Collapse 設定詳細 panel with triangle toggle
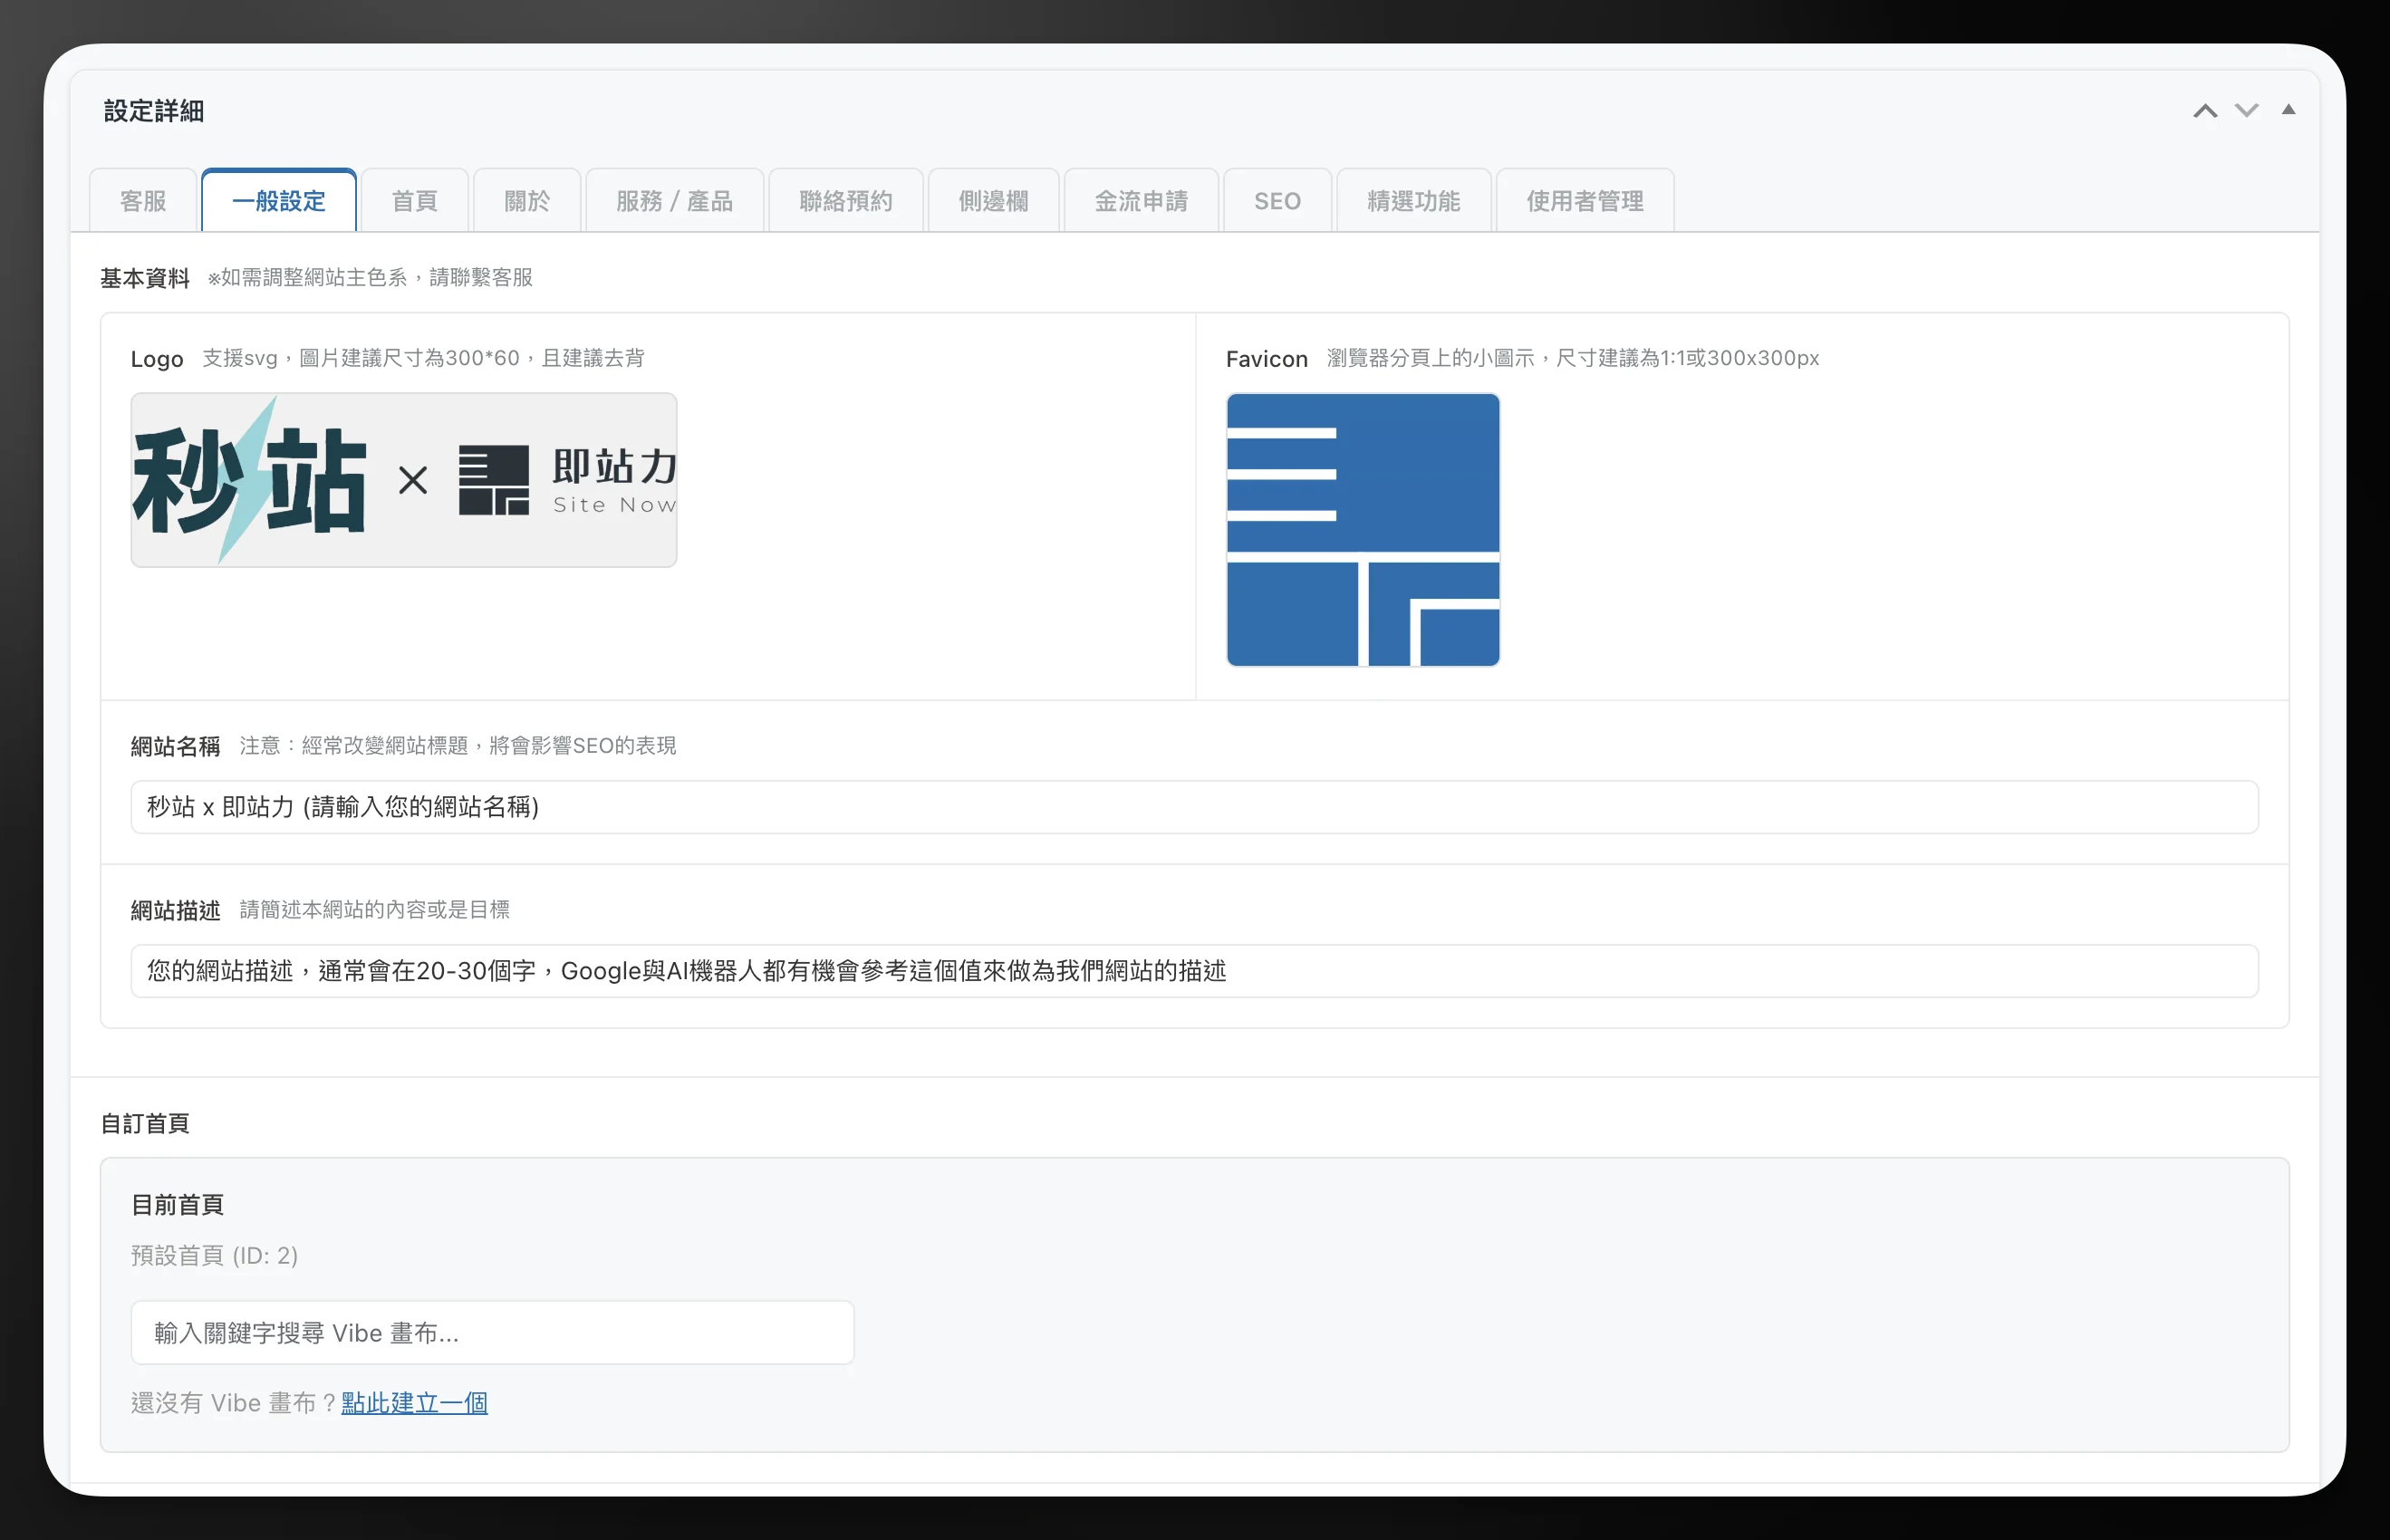 tap(2288, 110)
